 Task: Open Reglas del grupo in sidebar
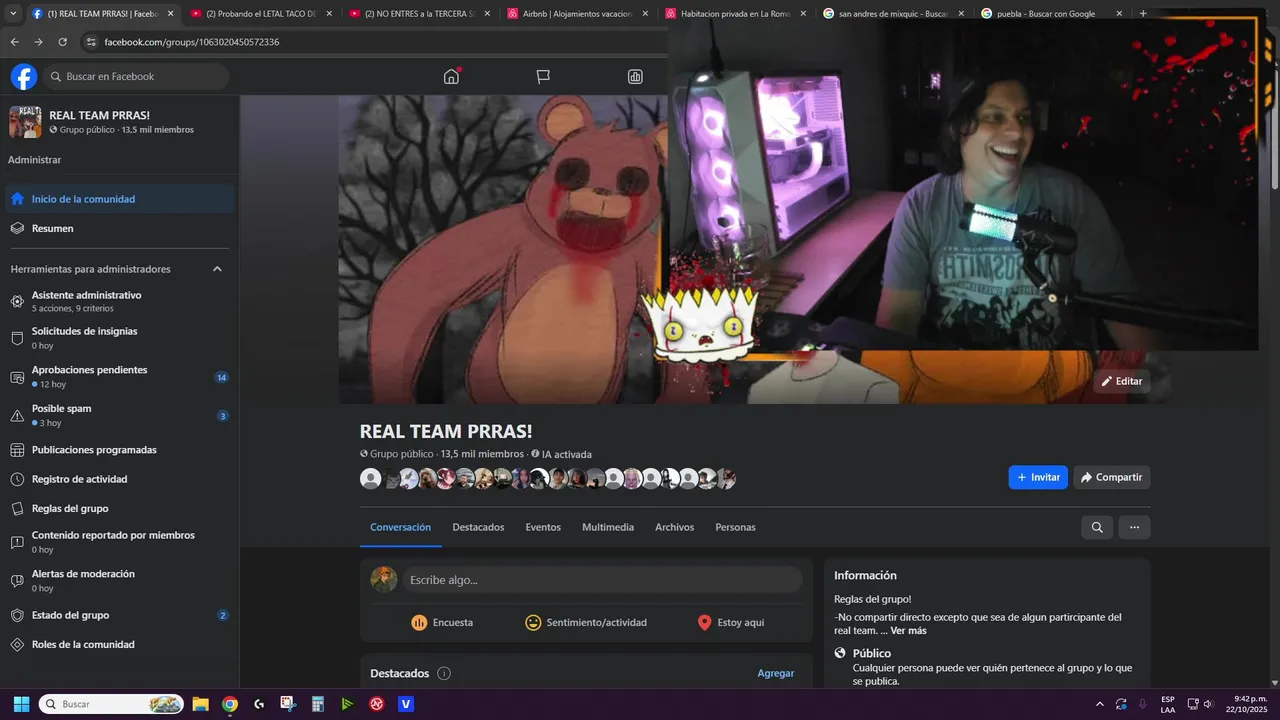(x=120, y=508)
